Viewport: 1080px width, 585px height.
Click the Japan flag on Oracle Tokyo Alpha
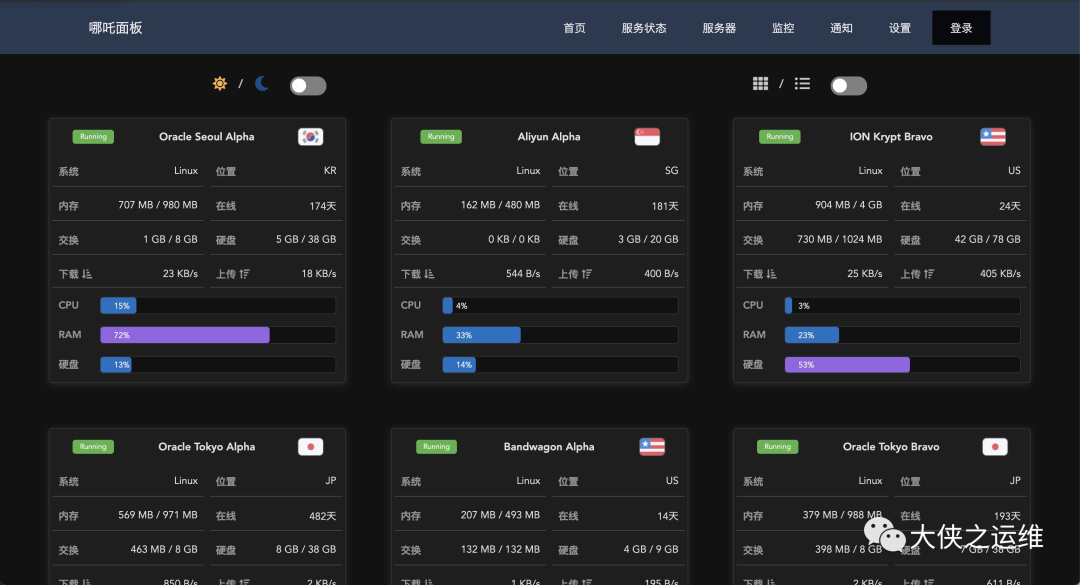tap(311, 447)
